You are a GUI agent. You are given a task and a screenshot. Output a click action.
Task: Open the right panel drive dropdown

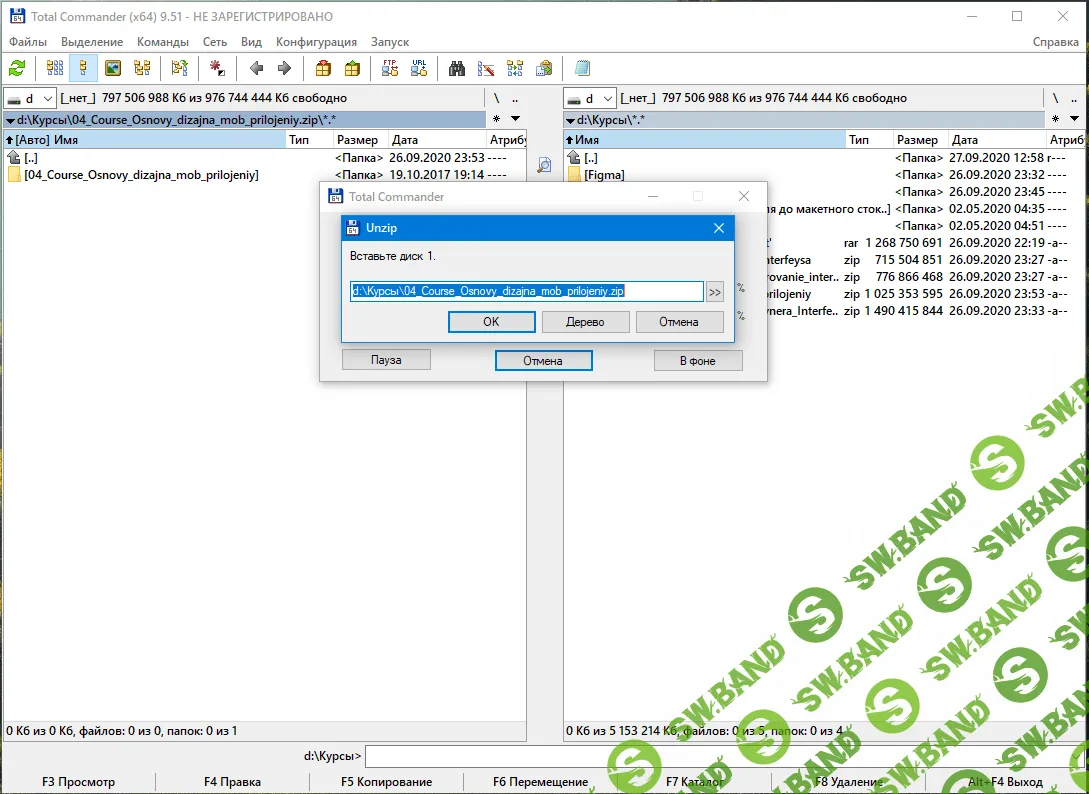(x=590, y=98)
